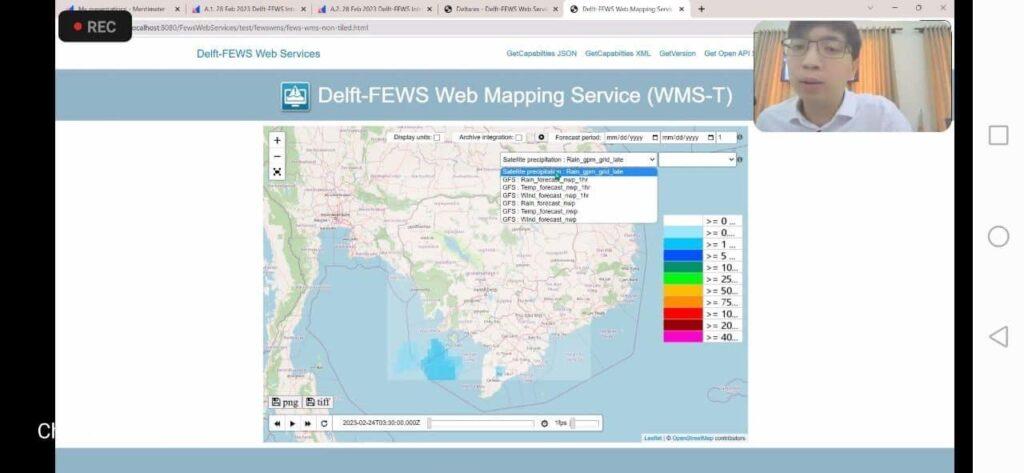Play the map animation
Image resolution: width=1024 pixels, height=473 pixels.
click(293, 423)
